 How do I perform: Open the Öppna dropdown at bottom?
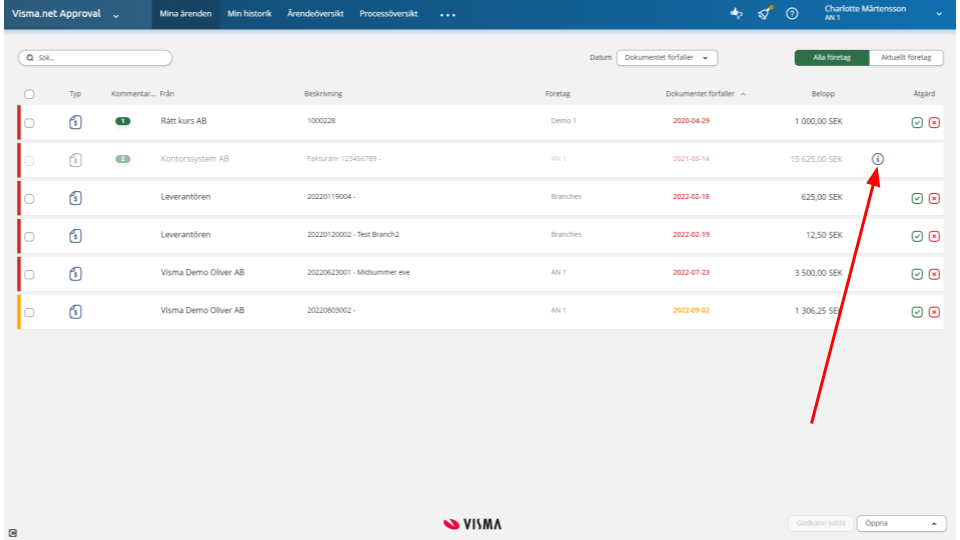[x=901, y=523]
